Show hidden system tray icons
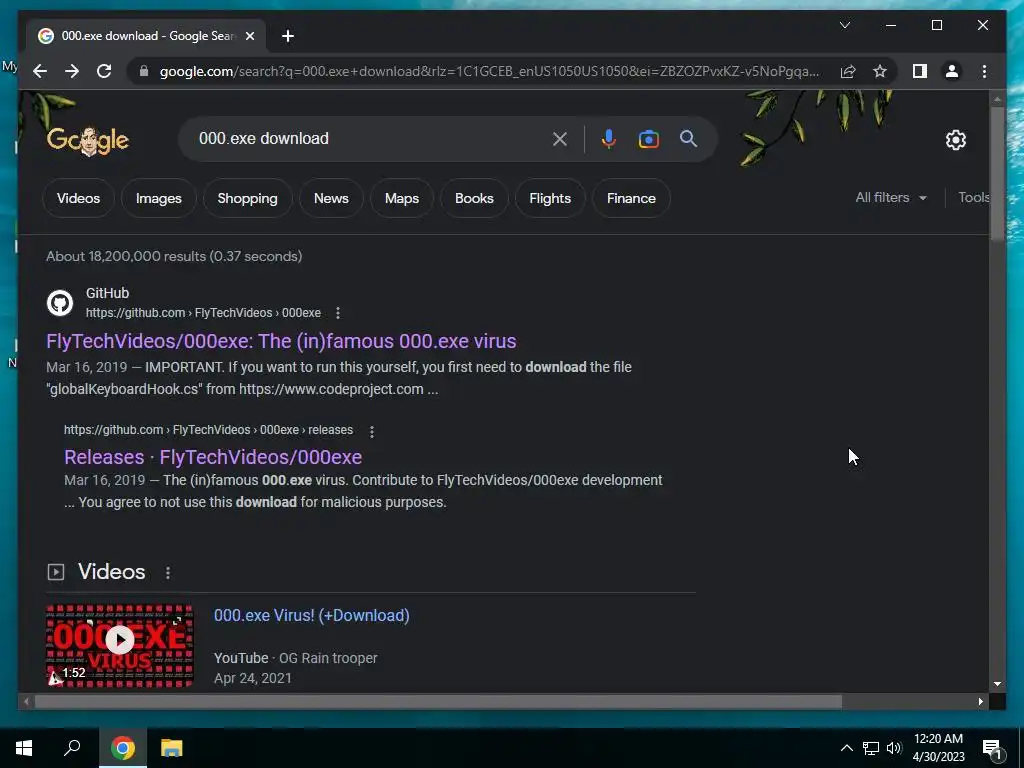Image resolution: width=1024 pixels, height=768 pixels. point(846,748)
